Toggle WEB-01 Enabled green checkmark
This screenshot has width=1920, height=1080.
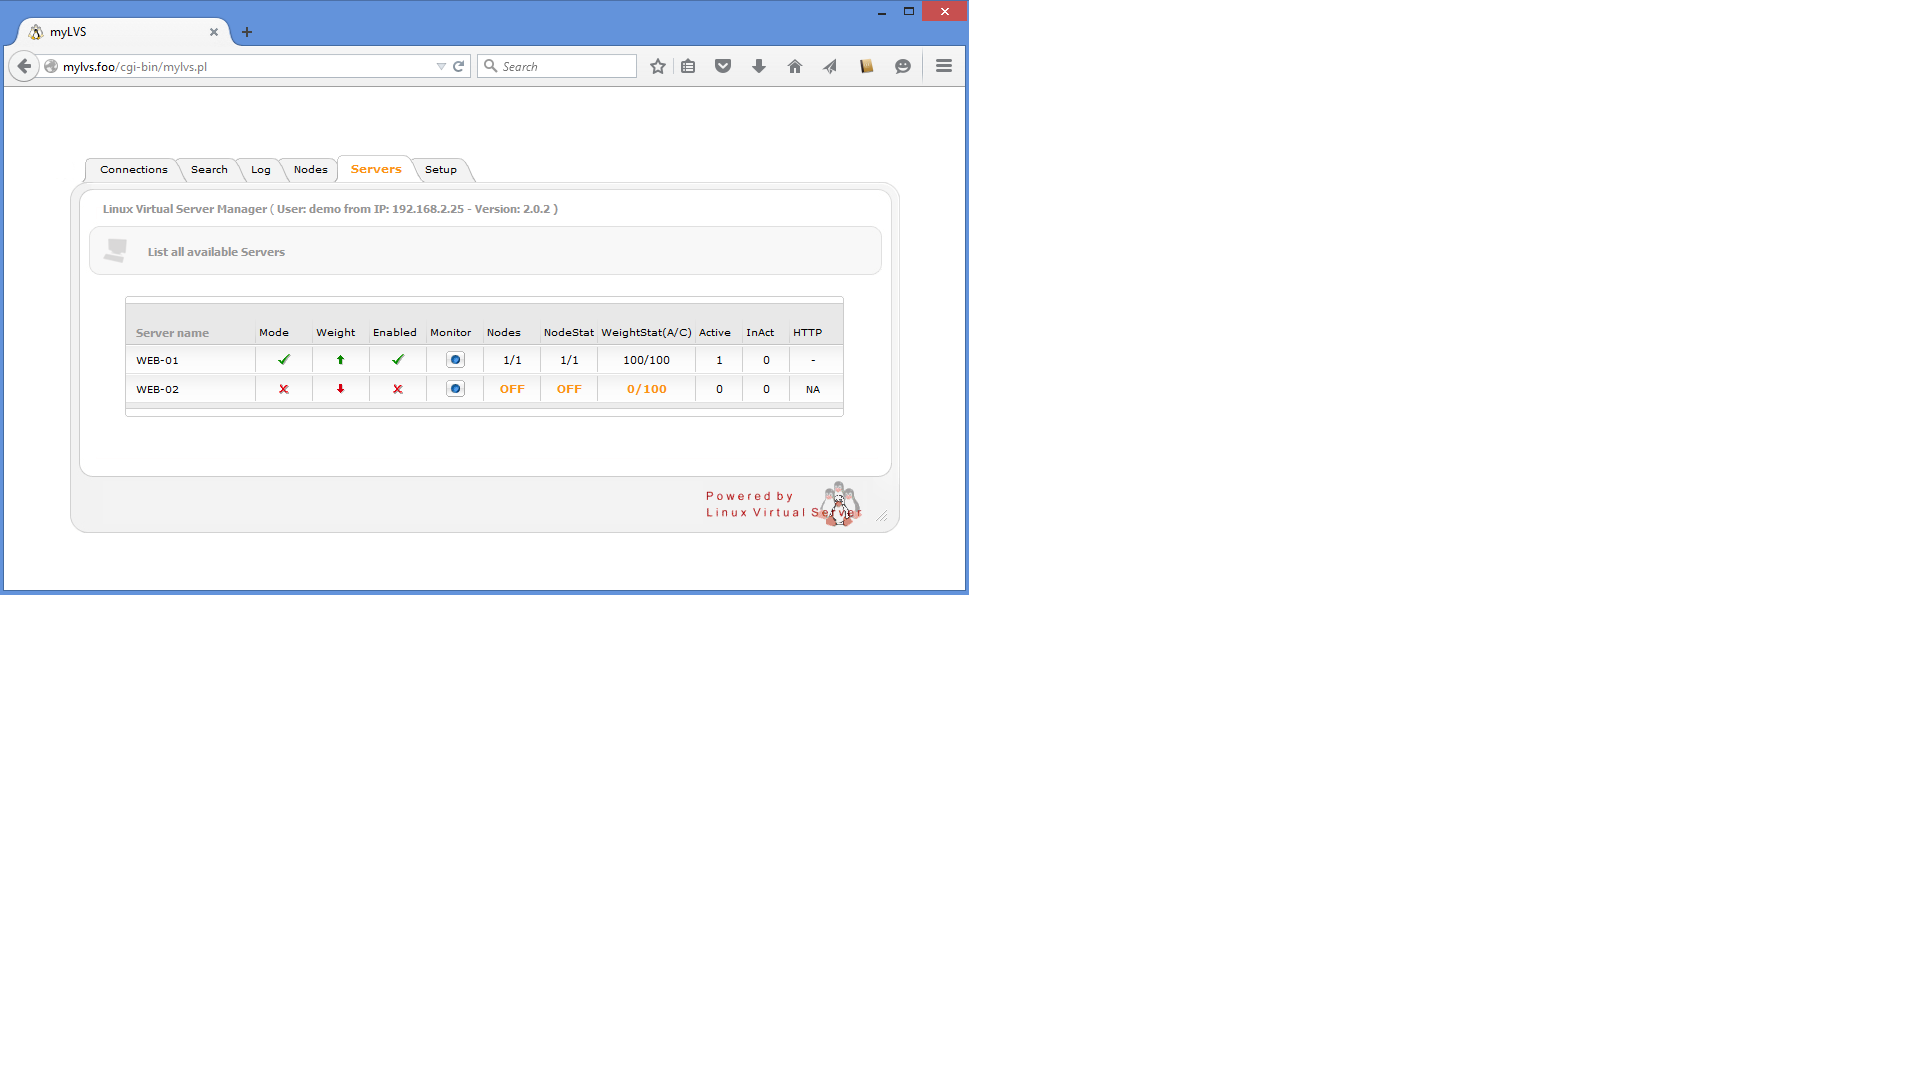click(398, 360)
